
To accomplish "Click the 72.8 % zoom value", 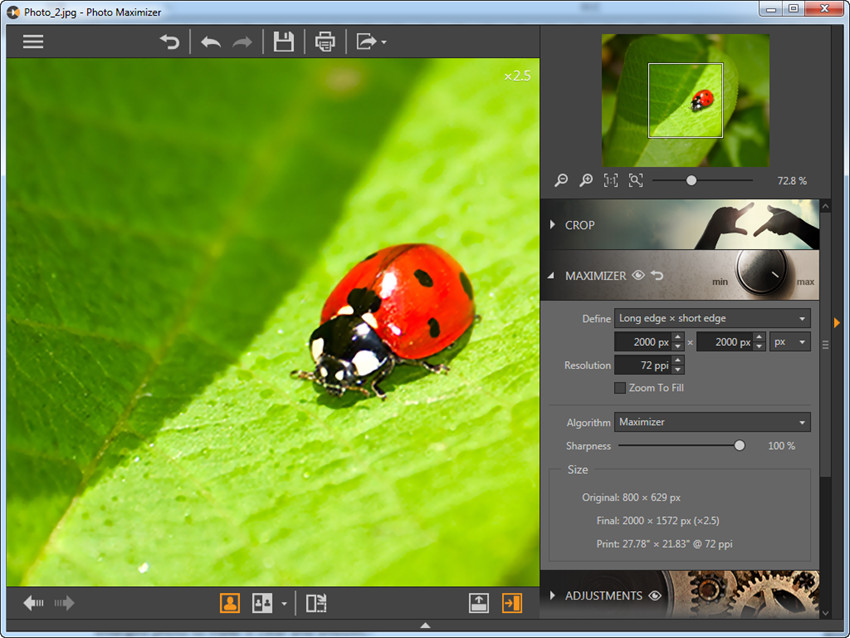I will [x=792, y=181].
